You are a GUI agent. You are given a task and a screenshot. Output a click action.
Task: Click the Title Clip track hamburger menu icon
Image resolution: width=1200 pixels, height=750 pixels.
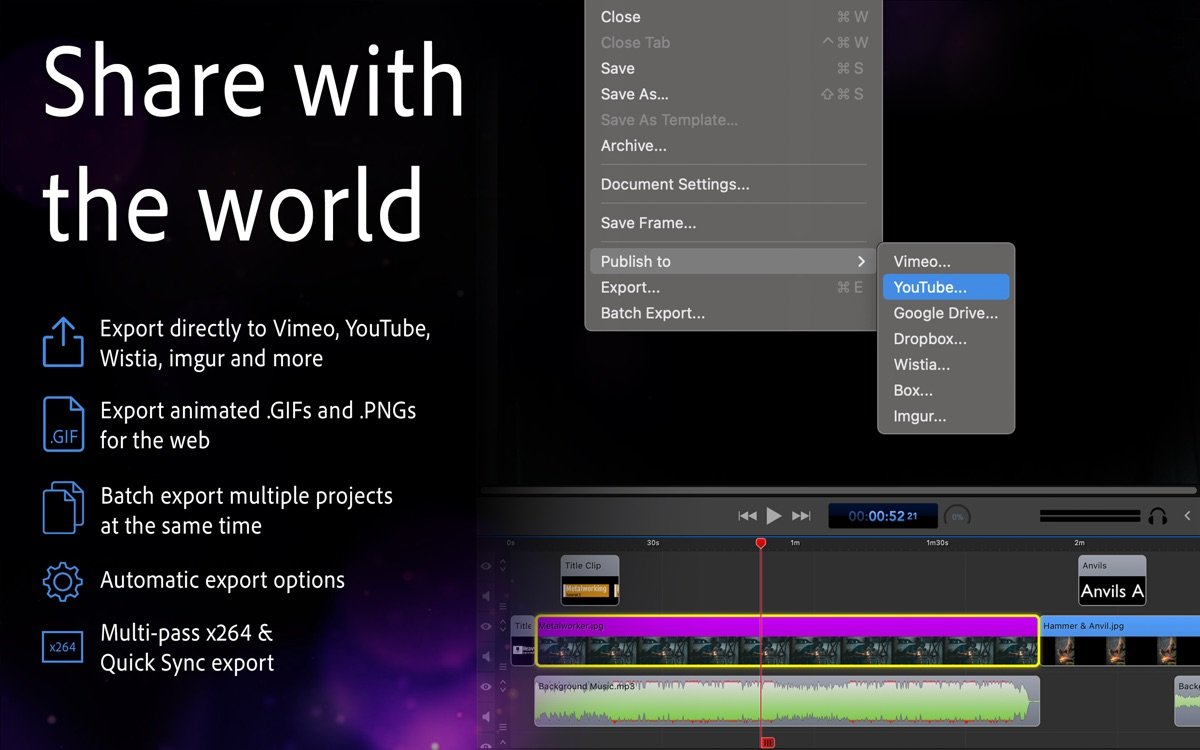pyautogui.click(x=503, y=606)
